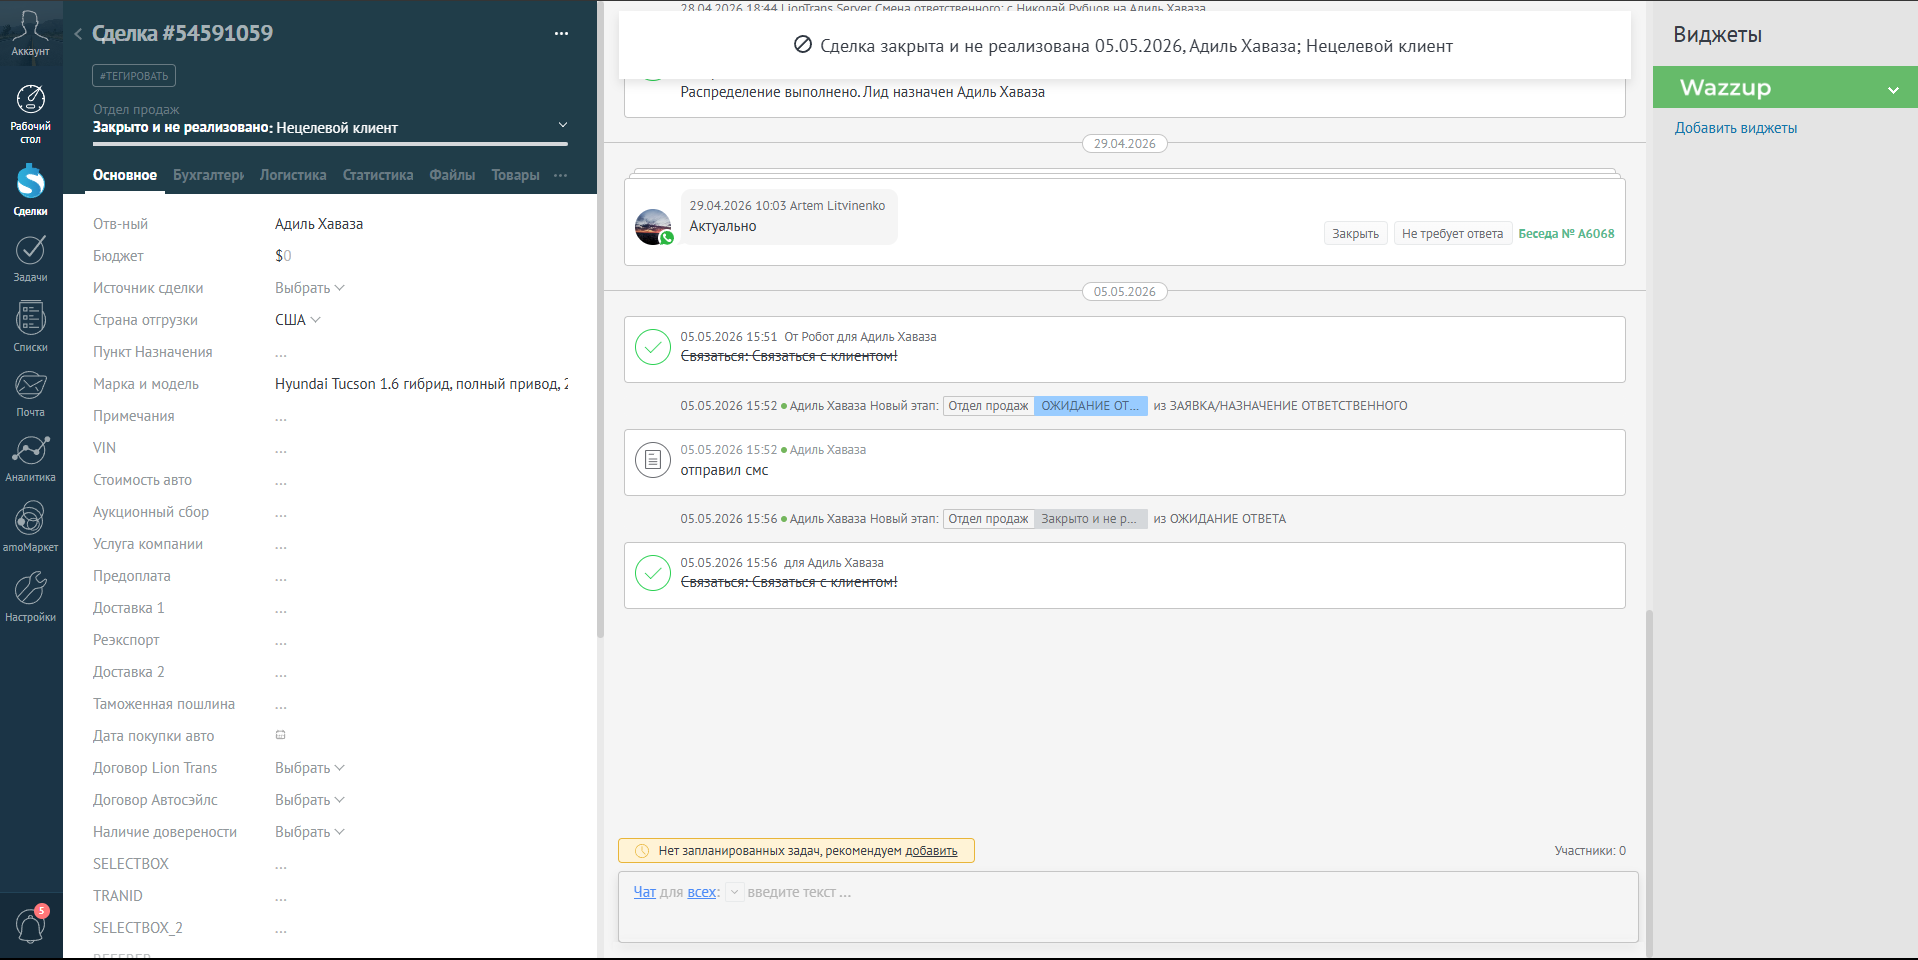
Task: Click the Стоимость авто field value
Action: [x=281, y=480]
